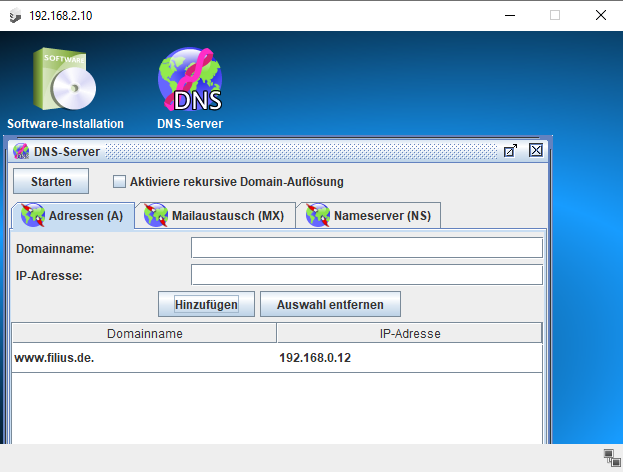Open the Mailaustausch (MX) tab
This screenshot has height=472, width=623.
(215, 216)
